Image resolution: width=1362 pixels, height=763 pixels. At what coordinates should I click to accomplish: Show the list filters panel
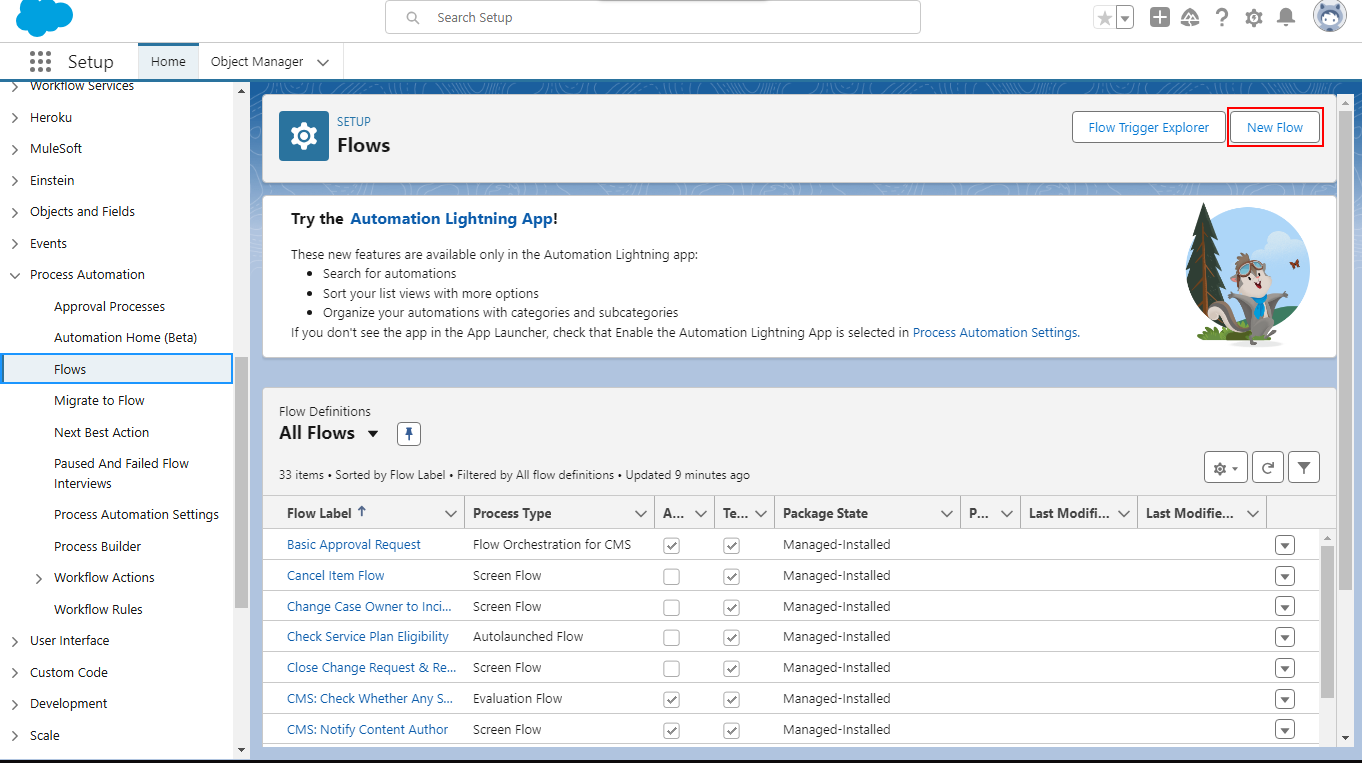click(1304, 467)
